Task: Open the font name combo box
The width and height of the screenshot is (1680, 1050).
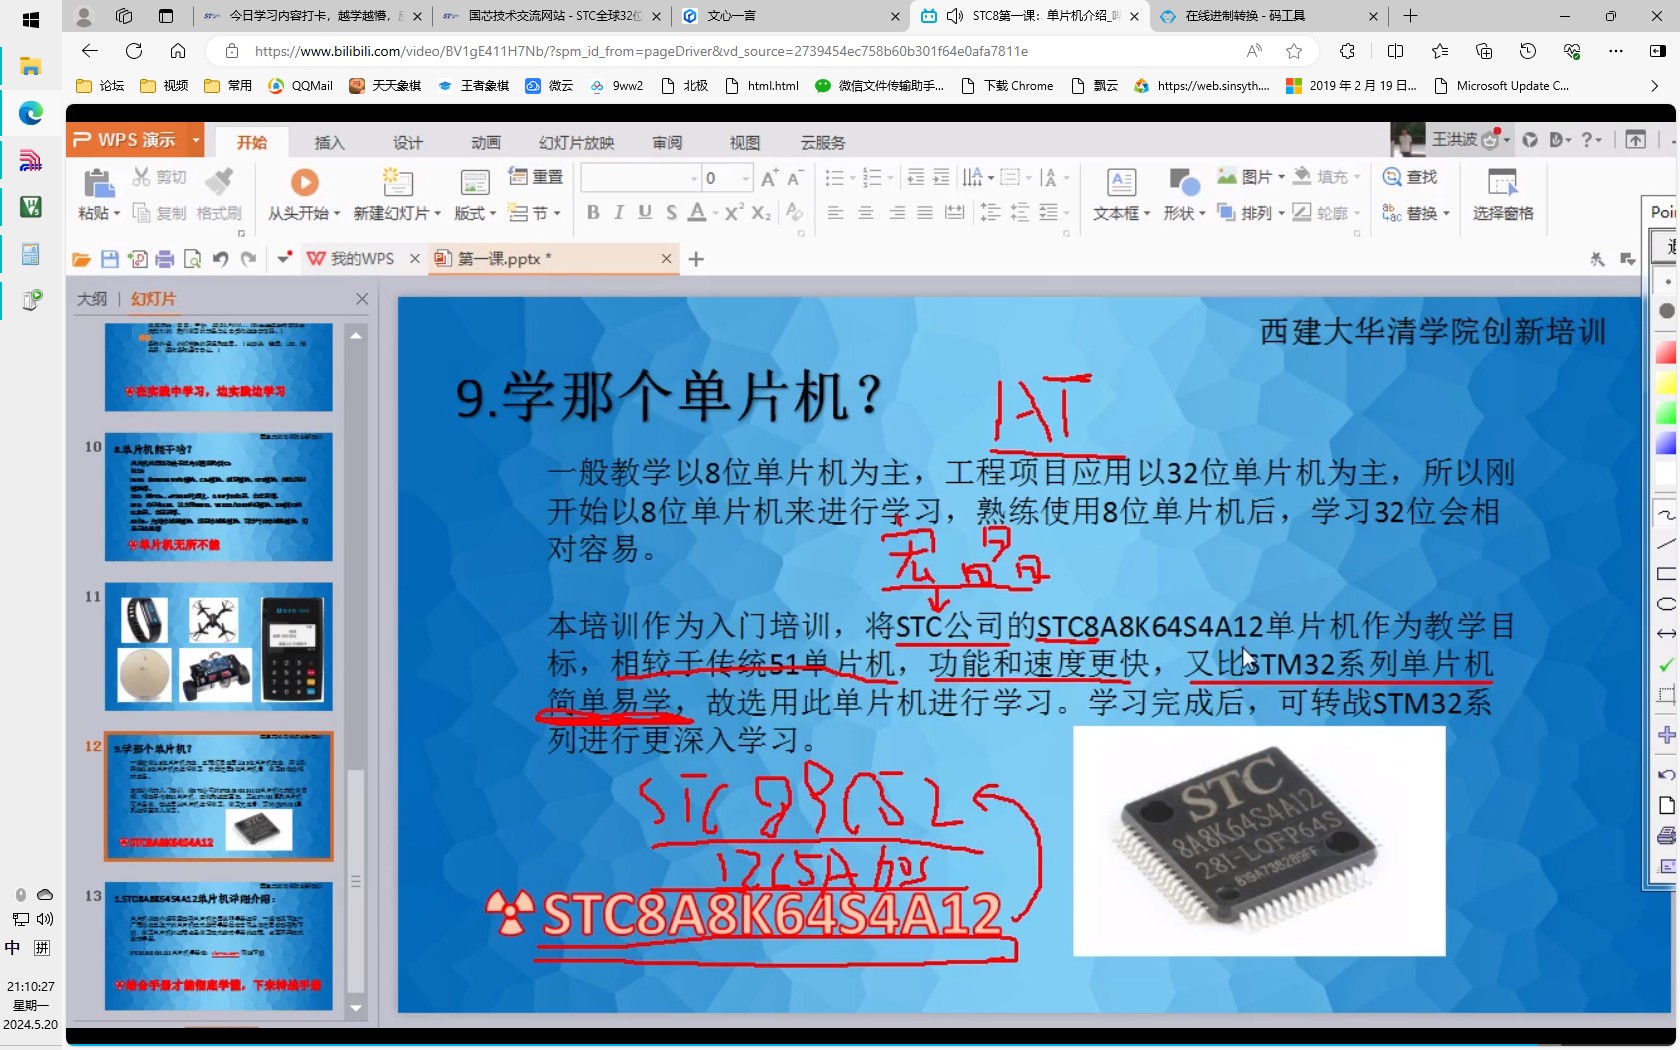Action: [x=640, y=178]
